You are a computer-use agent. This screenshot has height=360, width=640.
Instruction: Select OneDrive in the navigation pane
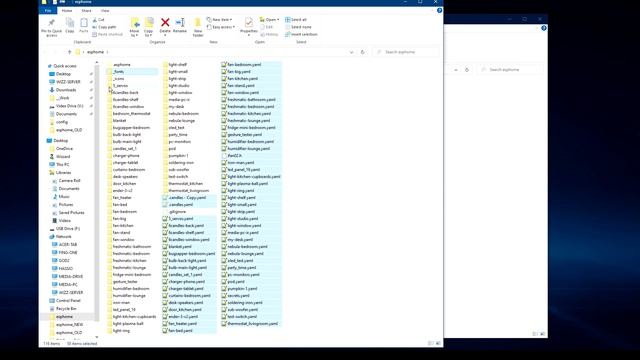pos(64,149)
